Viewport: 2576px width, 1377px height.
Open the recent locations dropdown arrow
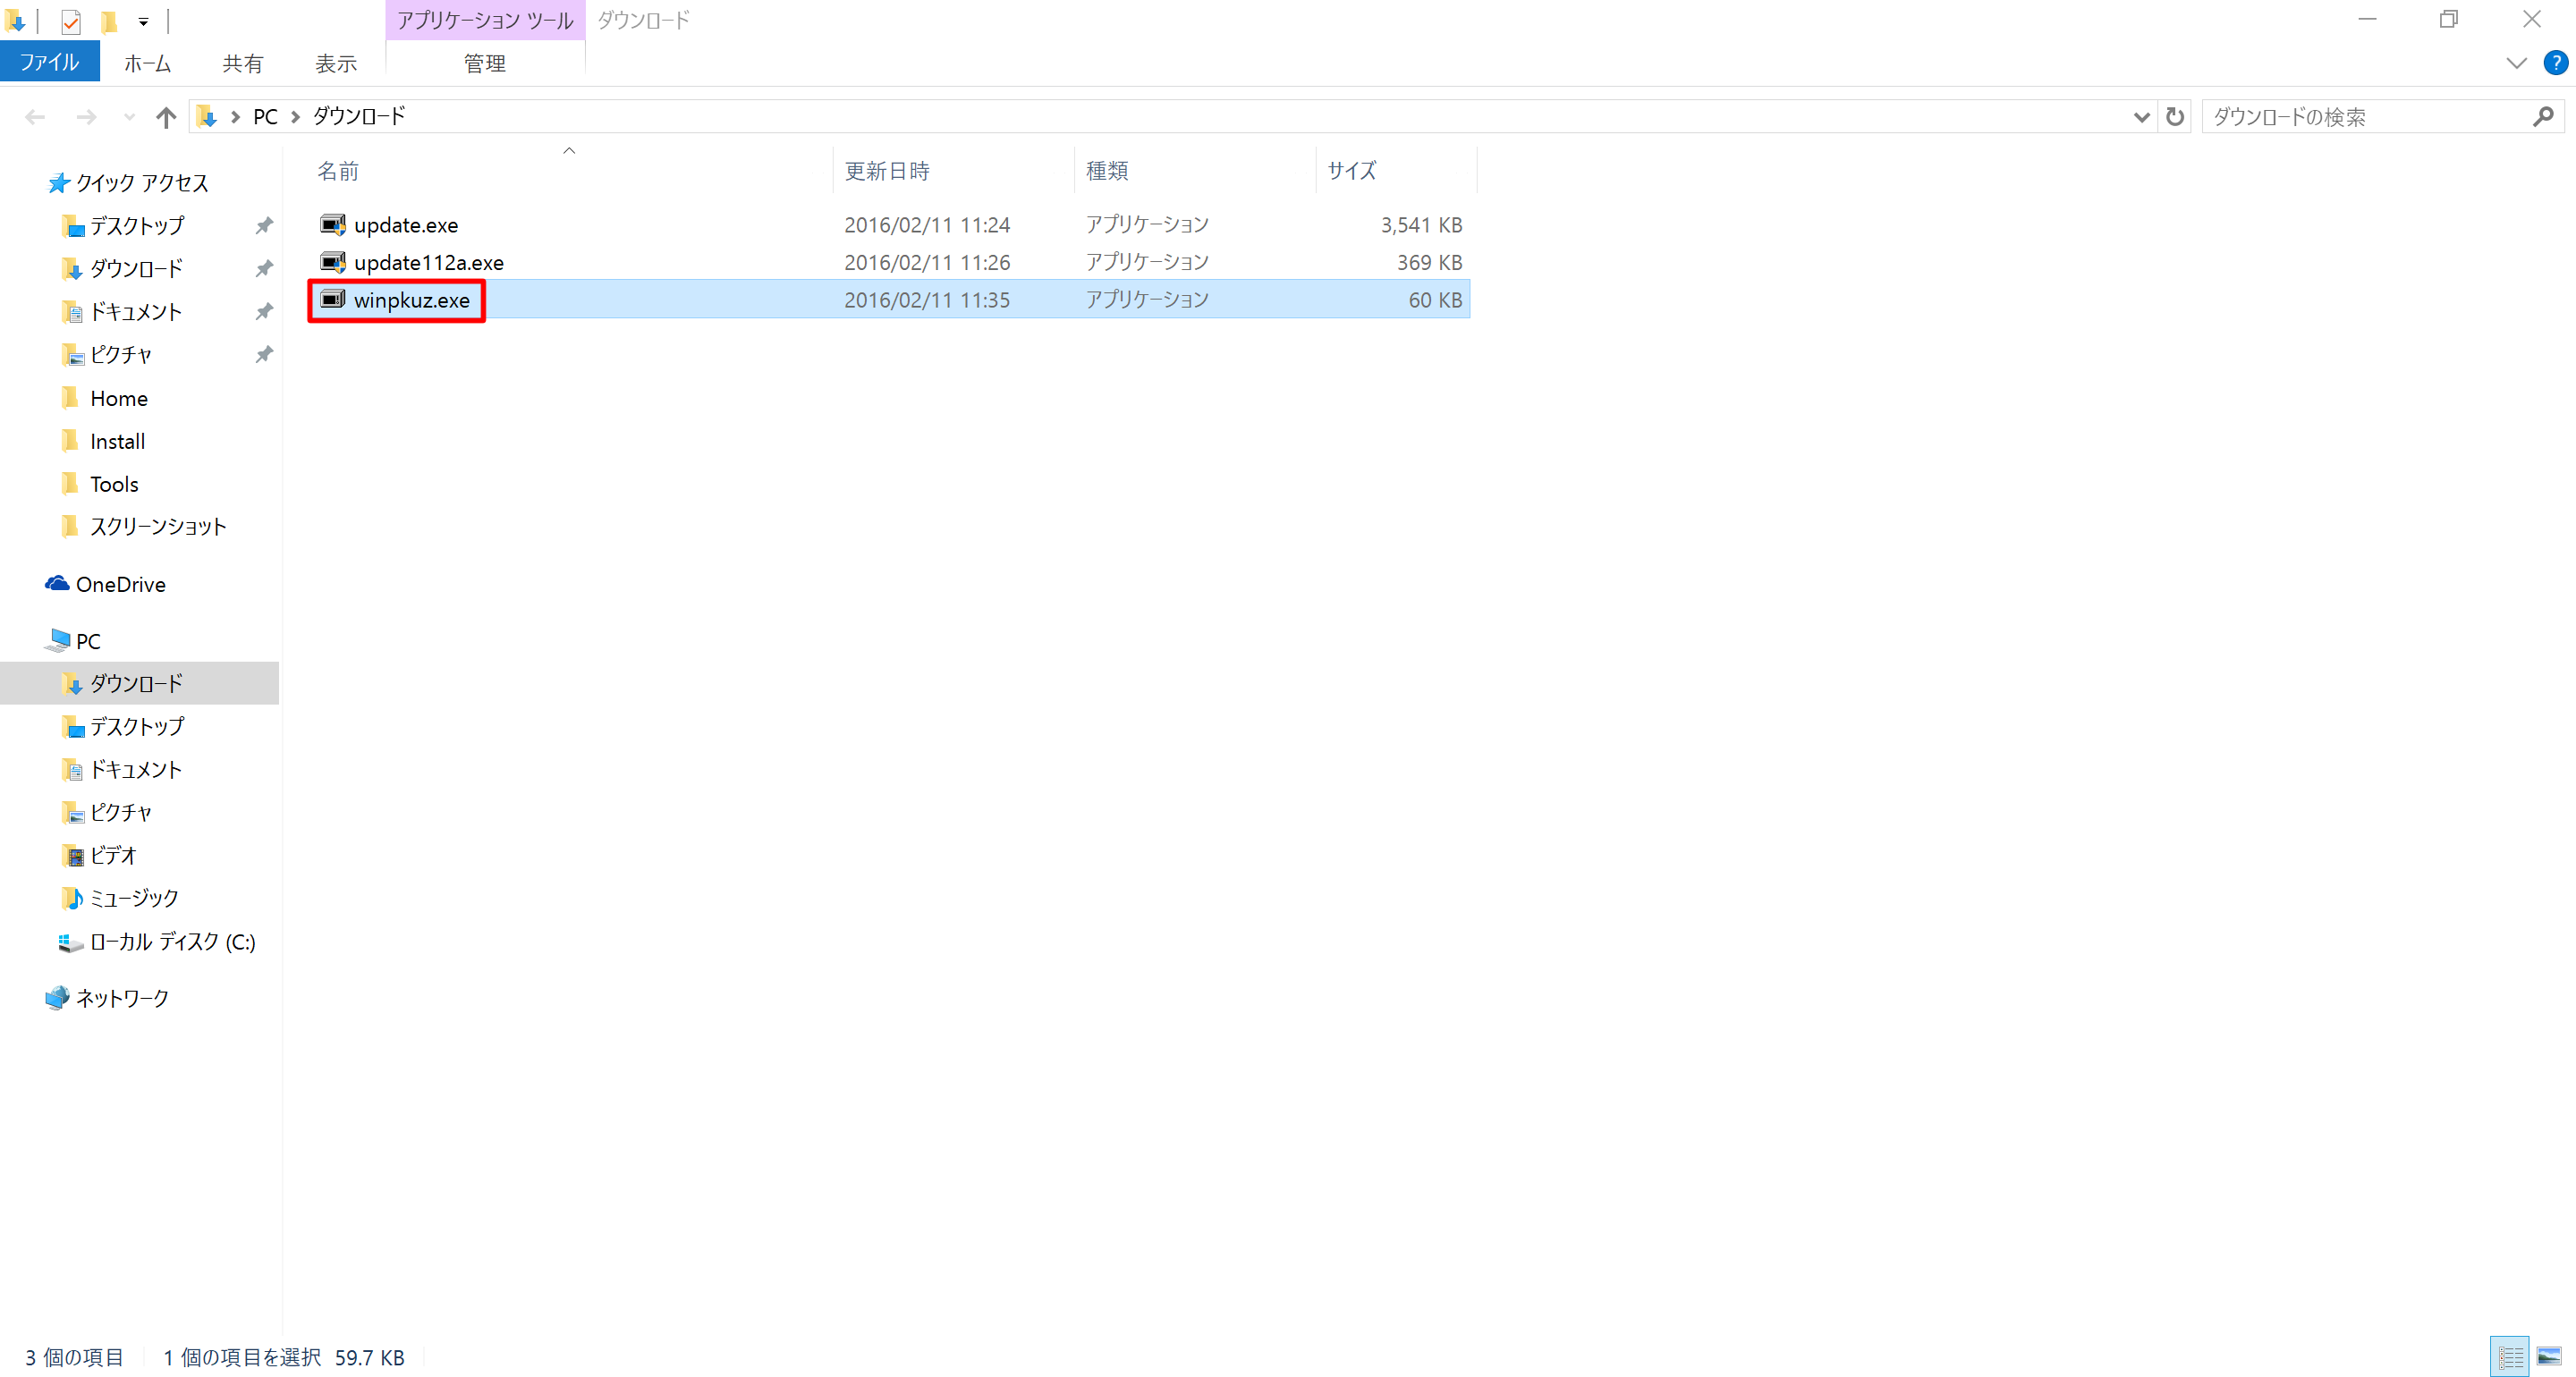click(129, 117)
